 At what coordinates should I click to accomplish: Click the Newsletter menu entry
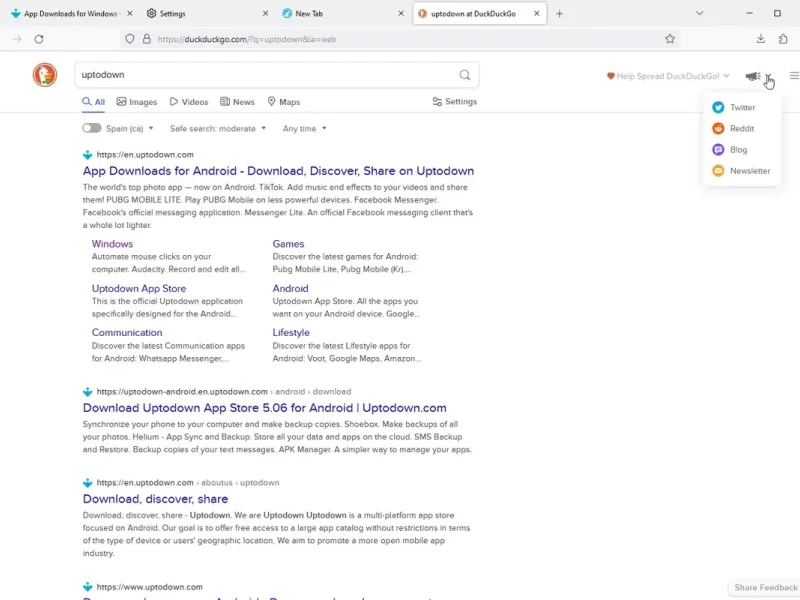[742, 171]
